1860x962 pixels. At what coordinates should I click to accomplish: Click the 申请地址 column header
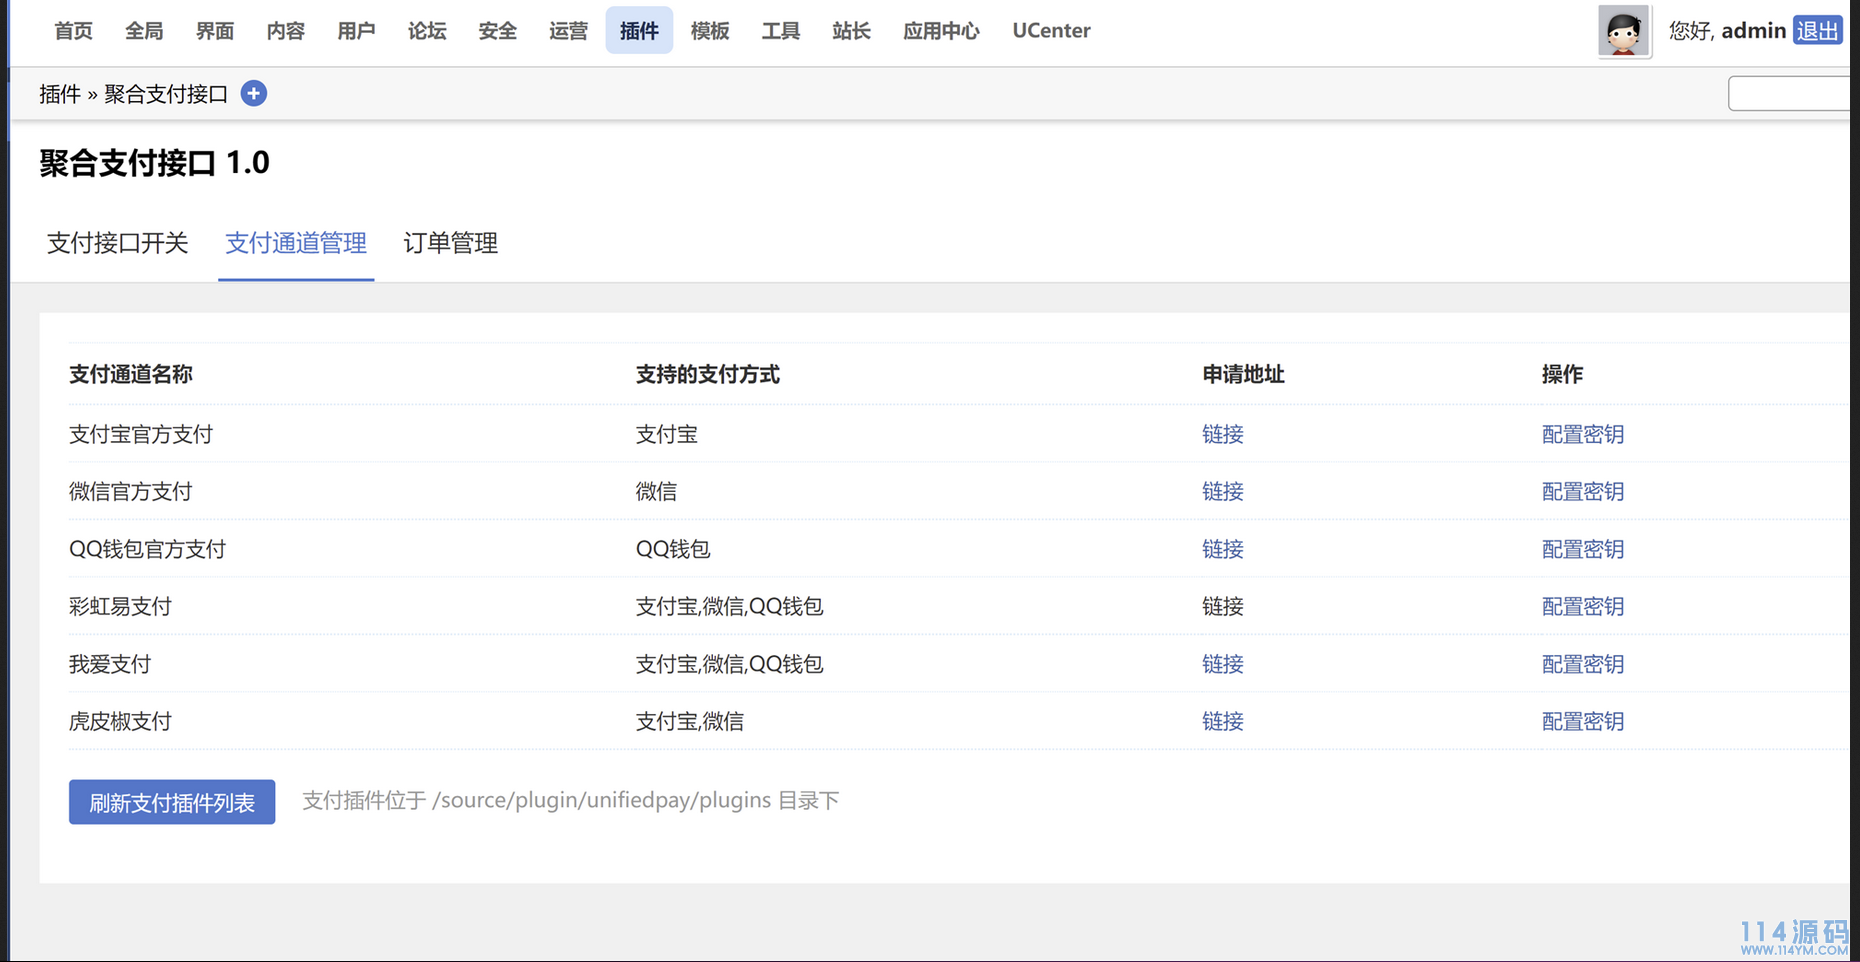click(1243, 374)
